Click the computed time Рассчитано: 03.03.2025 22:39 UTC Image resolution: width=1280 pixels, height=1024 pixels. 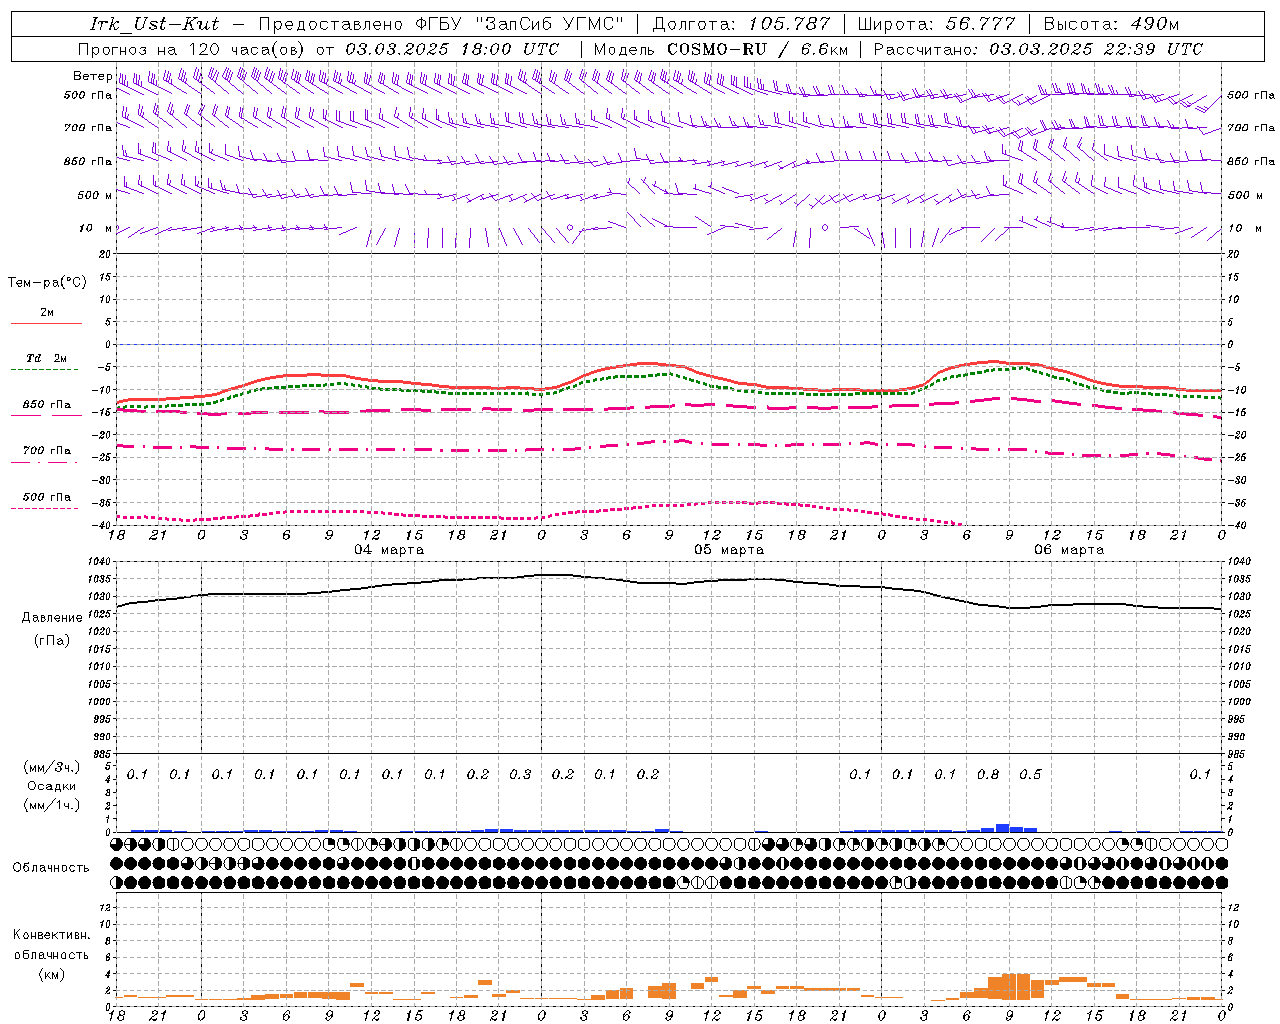tap(1038, 49)
